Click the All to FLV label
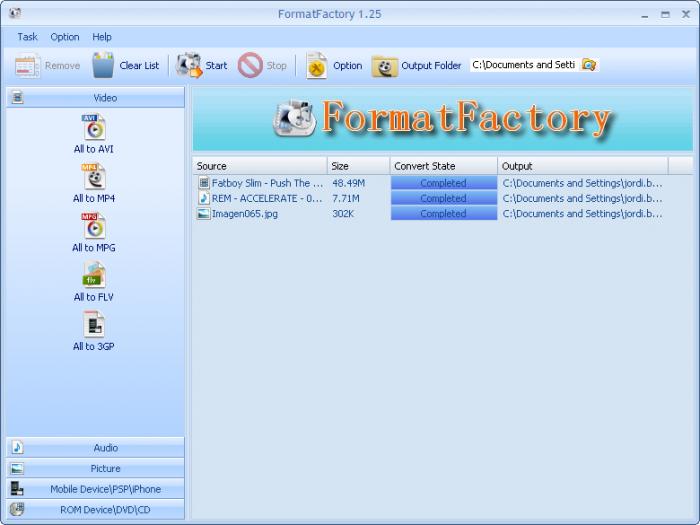Screen dimensions: 700x525 click(x=94, y=297)
